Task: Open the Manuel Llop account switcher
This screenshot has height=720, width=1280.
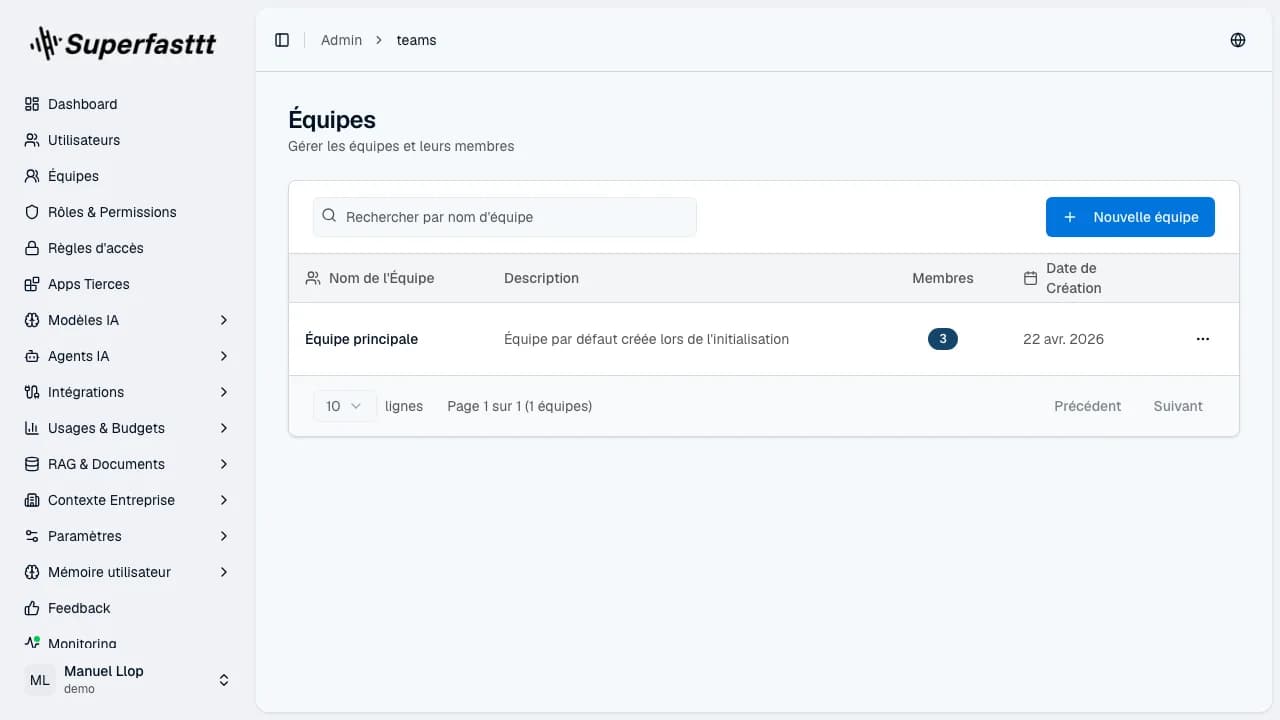Action: coord(128,680)
